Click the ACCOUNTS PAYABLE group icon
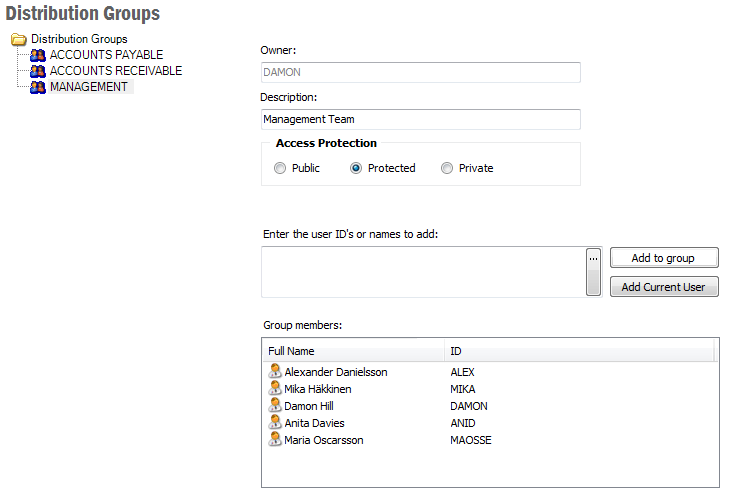735x498 pixels. [38, 55]
